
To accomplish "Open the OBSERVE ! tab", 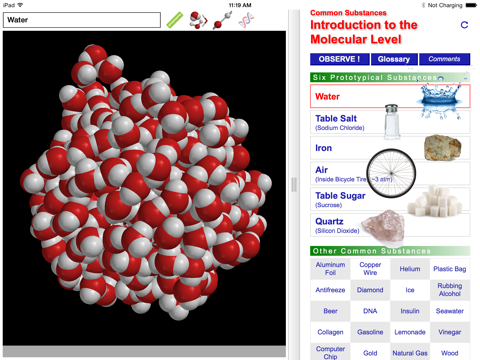I will tap(340, 59).
